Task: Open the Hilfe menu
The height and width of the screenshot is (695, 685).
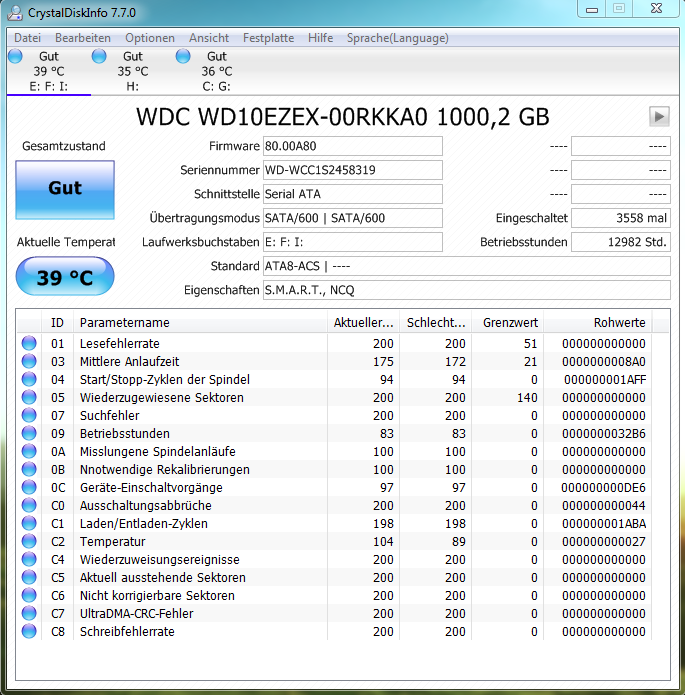Action: (321, 38)
